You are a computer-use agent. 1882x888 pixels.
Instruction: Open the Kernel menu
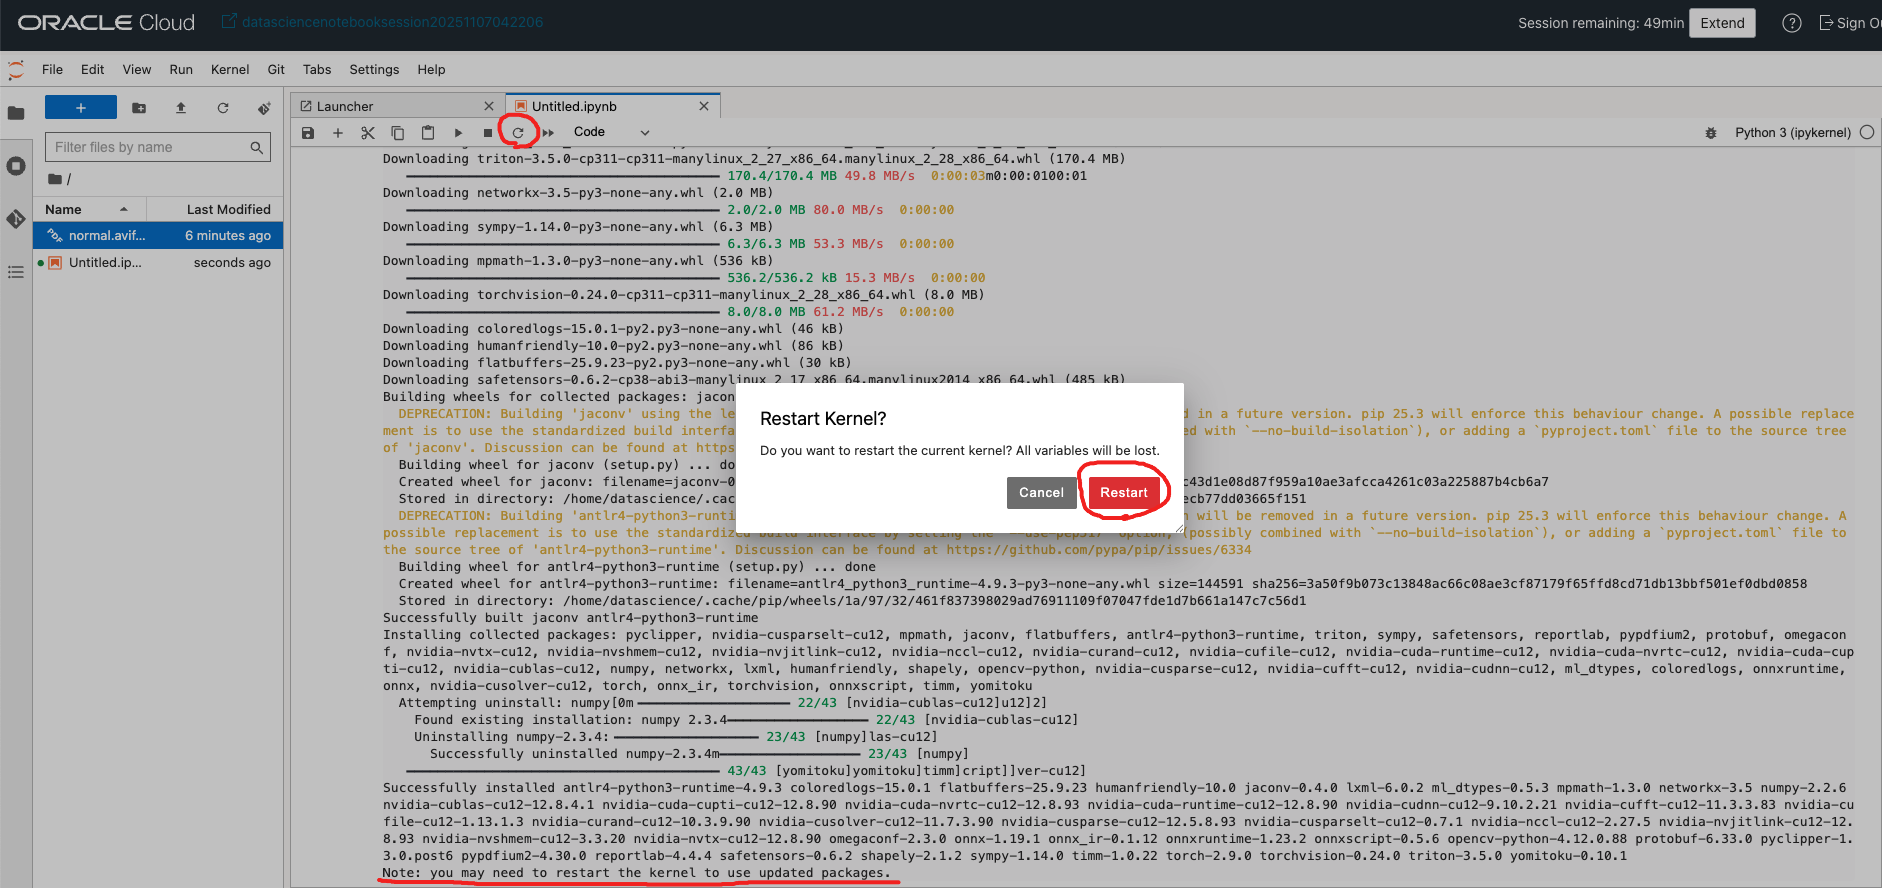pos(230,69)
